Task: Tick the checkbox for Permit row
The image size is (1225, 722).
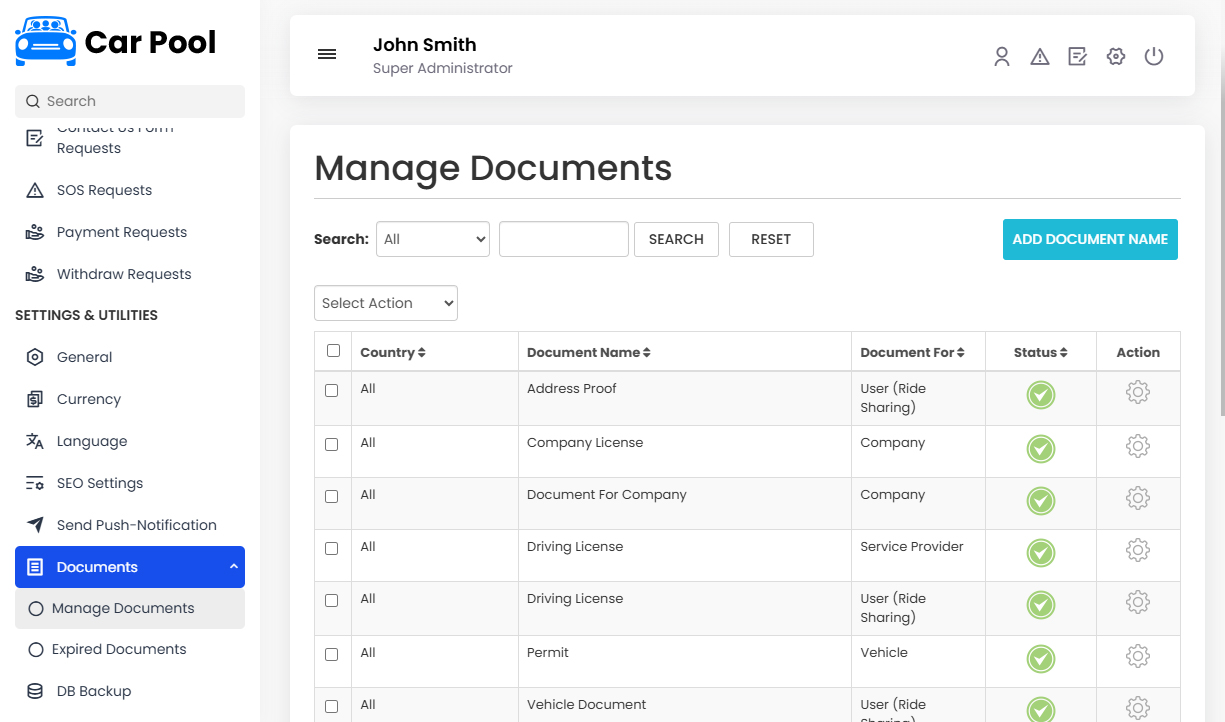Action: click(332, 654)
